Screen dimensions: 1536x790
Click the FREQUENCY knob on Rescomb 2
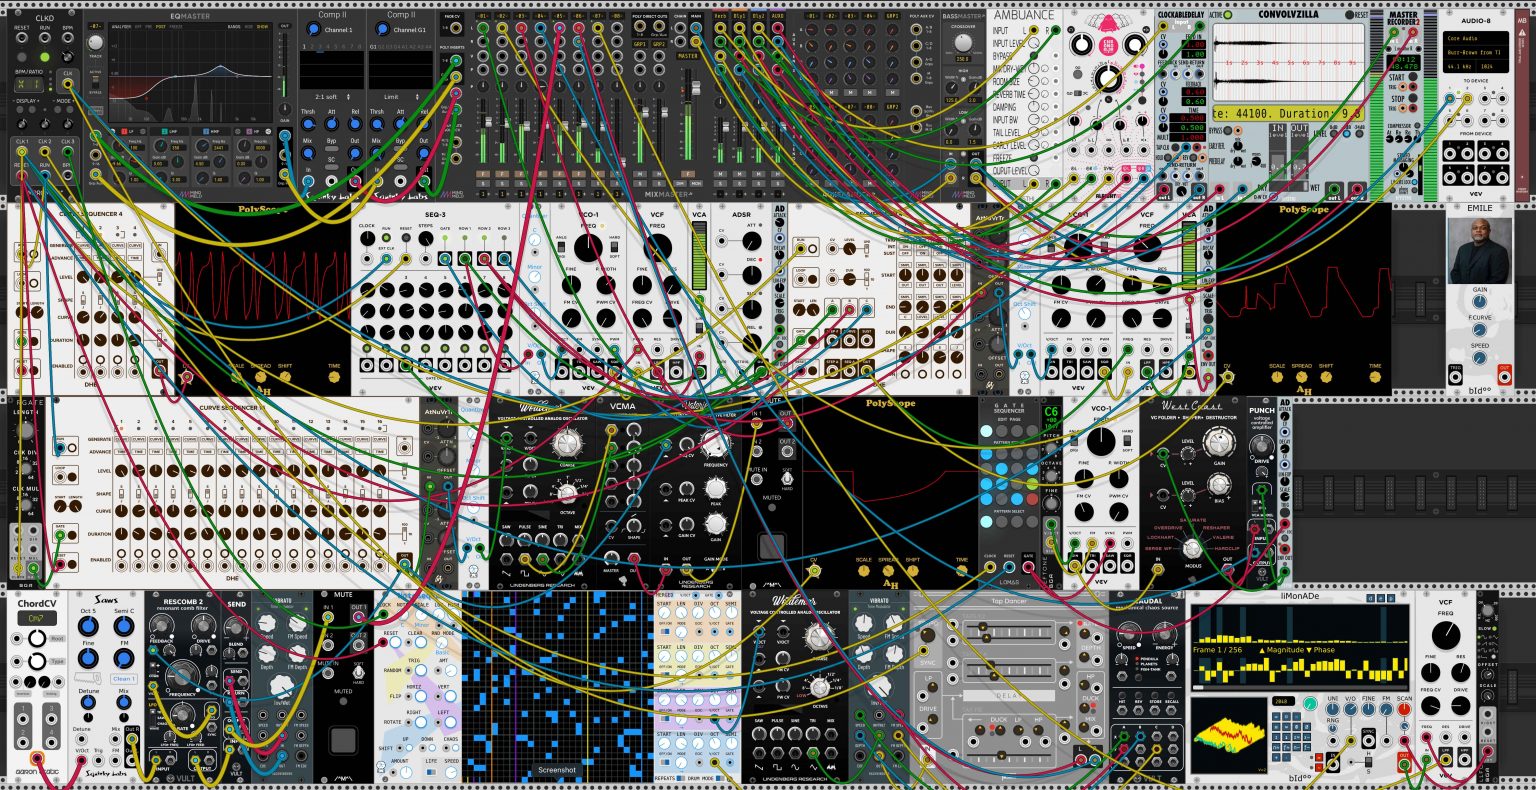(181, 675)
